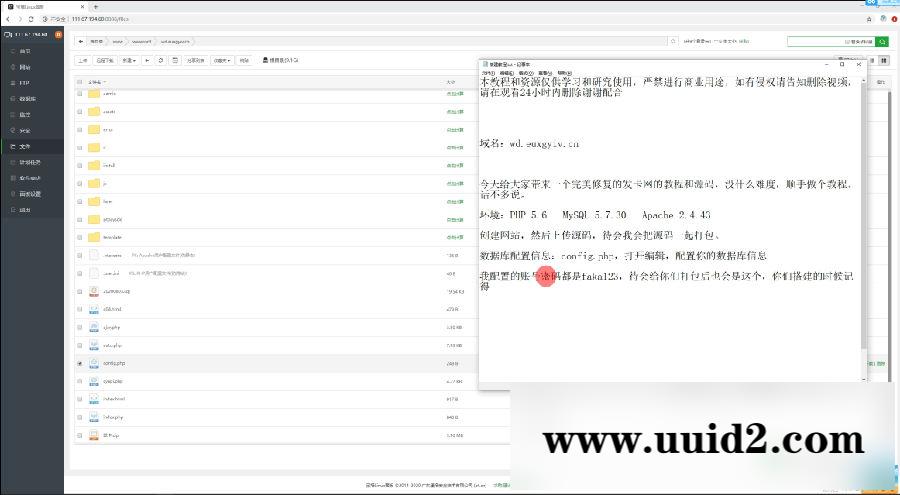Viewport: 900px width, 495px height.
Task: Click the go-back arrow button in file toolbar
Action: [148, 61]
